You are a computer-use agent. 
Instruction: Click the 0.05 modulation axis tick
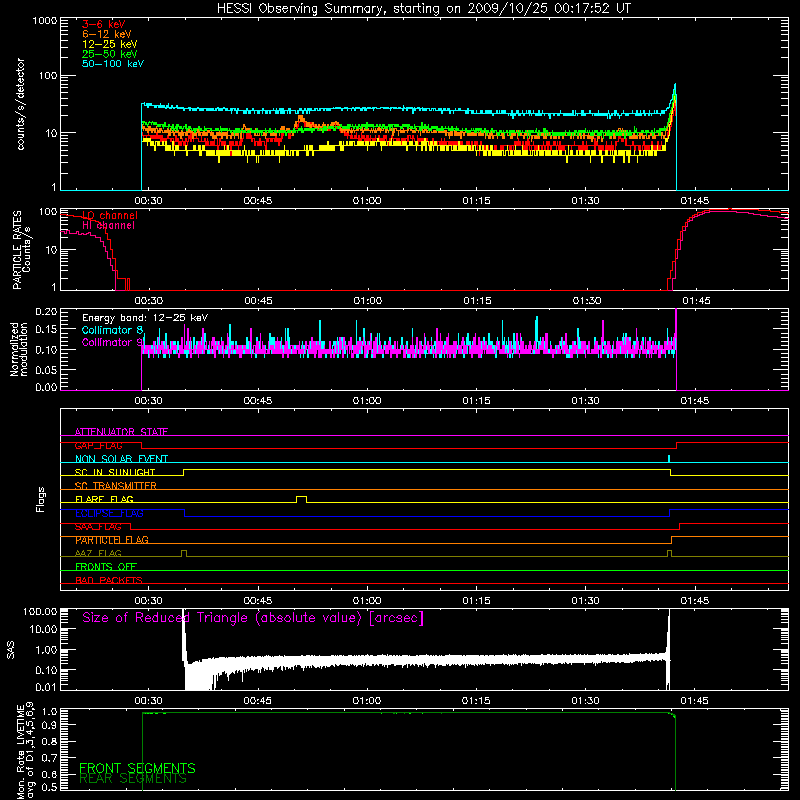[46, 369]
